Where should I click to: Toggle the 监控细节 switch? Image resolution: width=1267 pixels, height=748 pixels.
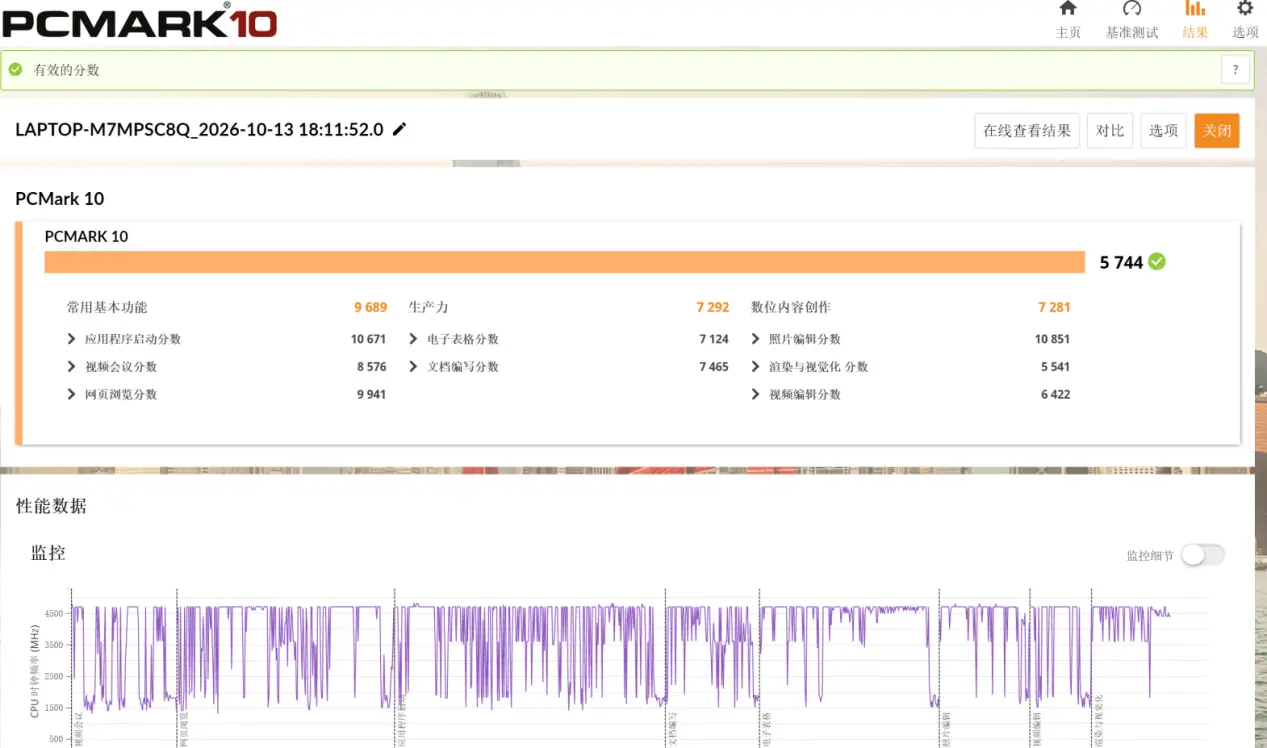click(x=1202, y=555)
